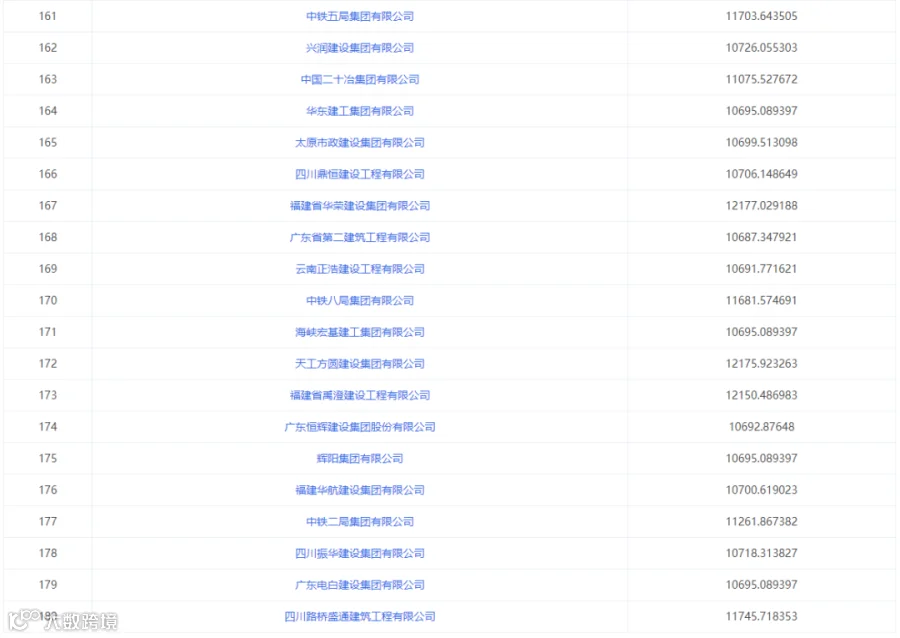Image resolution: width=900 pixels, height=638 pixels.
Task: Open the 辉阳集团有限公司 link
Action: tap(360, 458)
